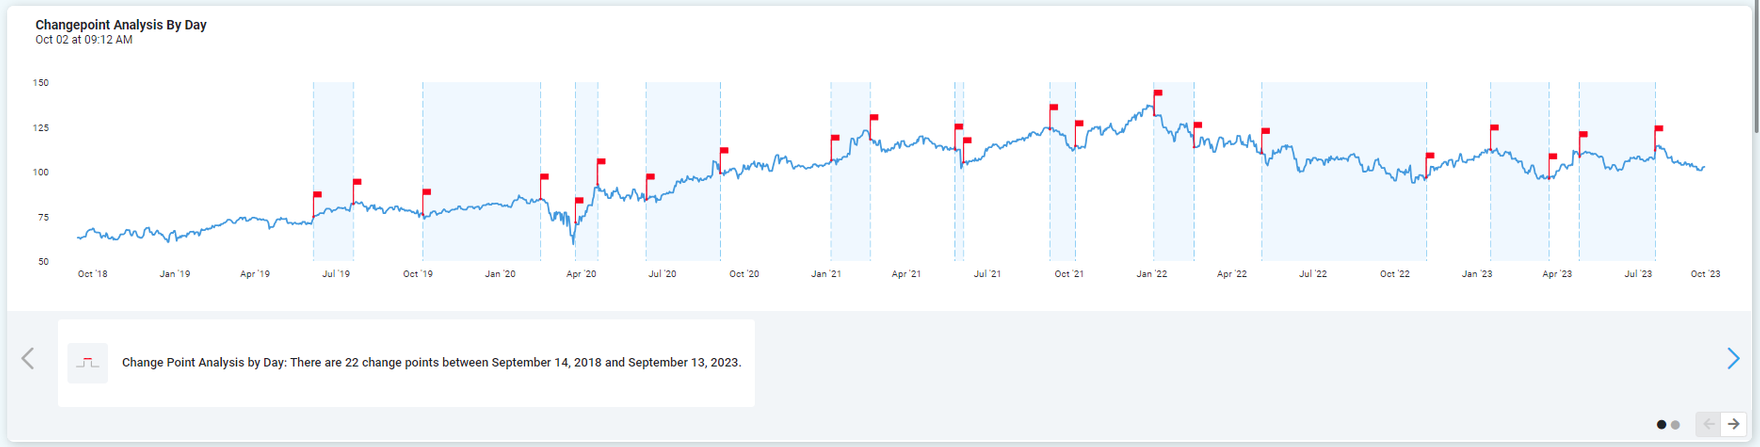Click the gray previous-insight chevron on the left
The height and width of the screenshot is (447, 1760).
pos(28,359)
